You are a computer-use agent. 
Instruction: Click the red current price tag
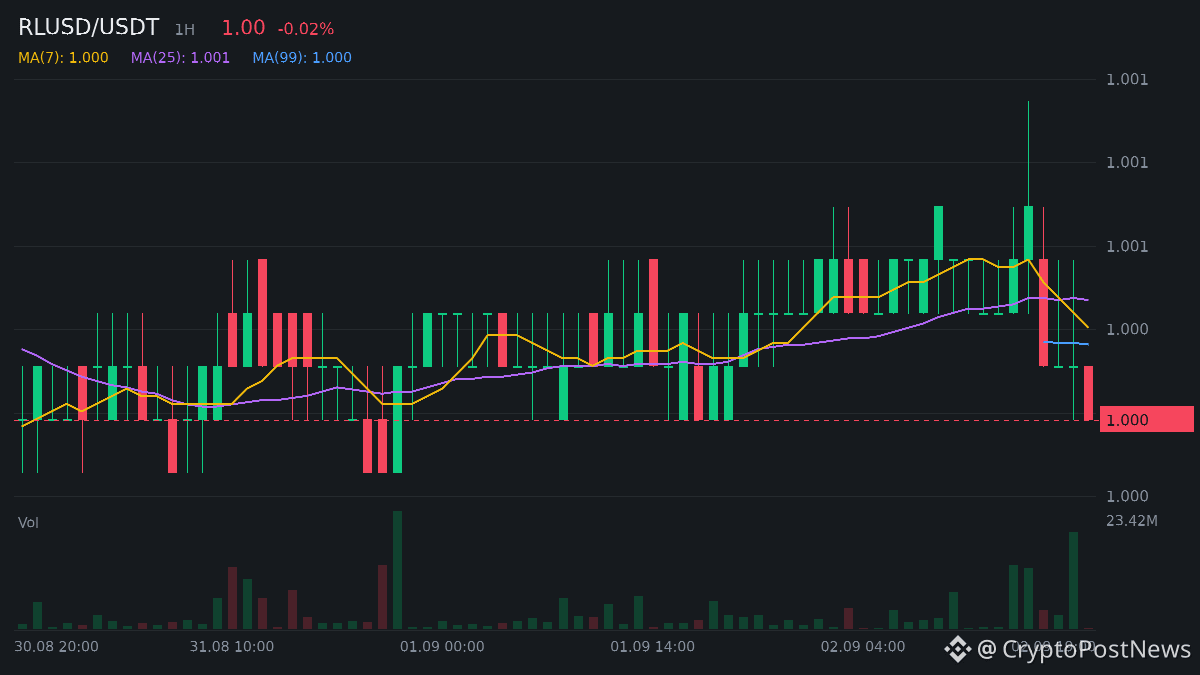click(x=1146, y=420)
